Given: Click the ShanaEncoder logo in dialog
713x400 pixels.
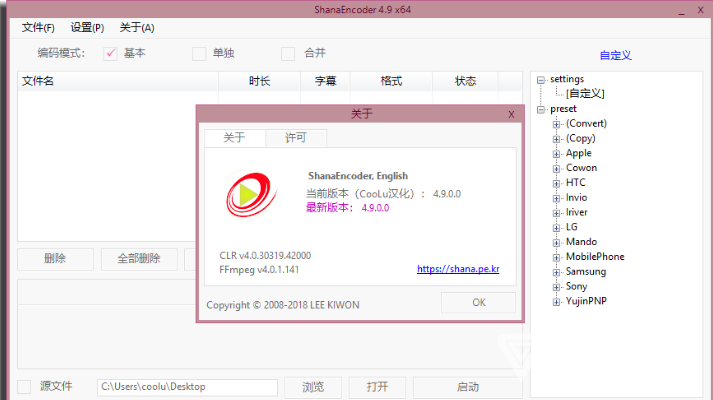Looking at the screenshot, I should (x=251, y=194).
